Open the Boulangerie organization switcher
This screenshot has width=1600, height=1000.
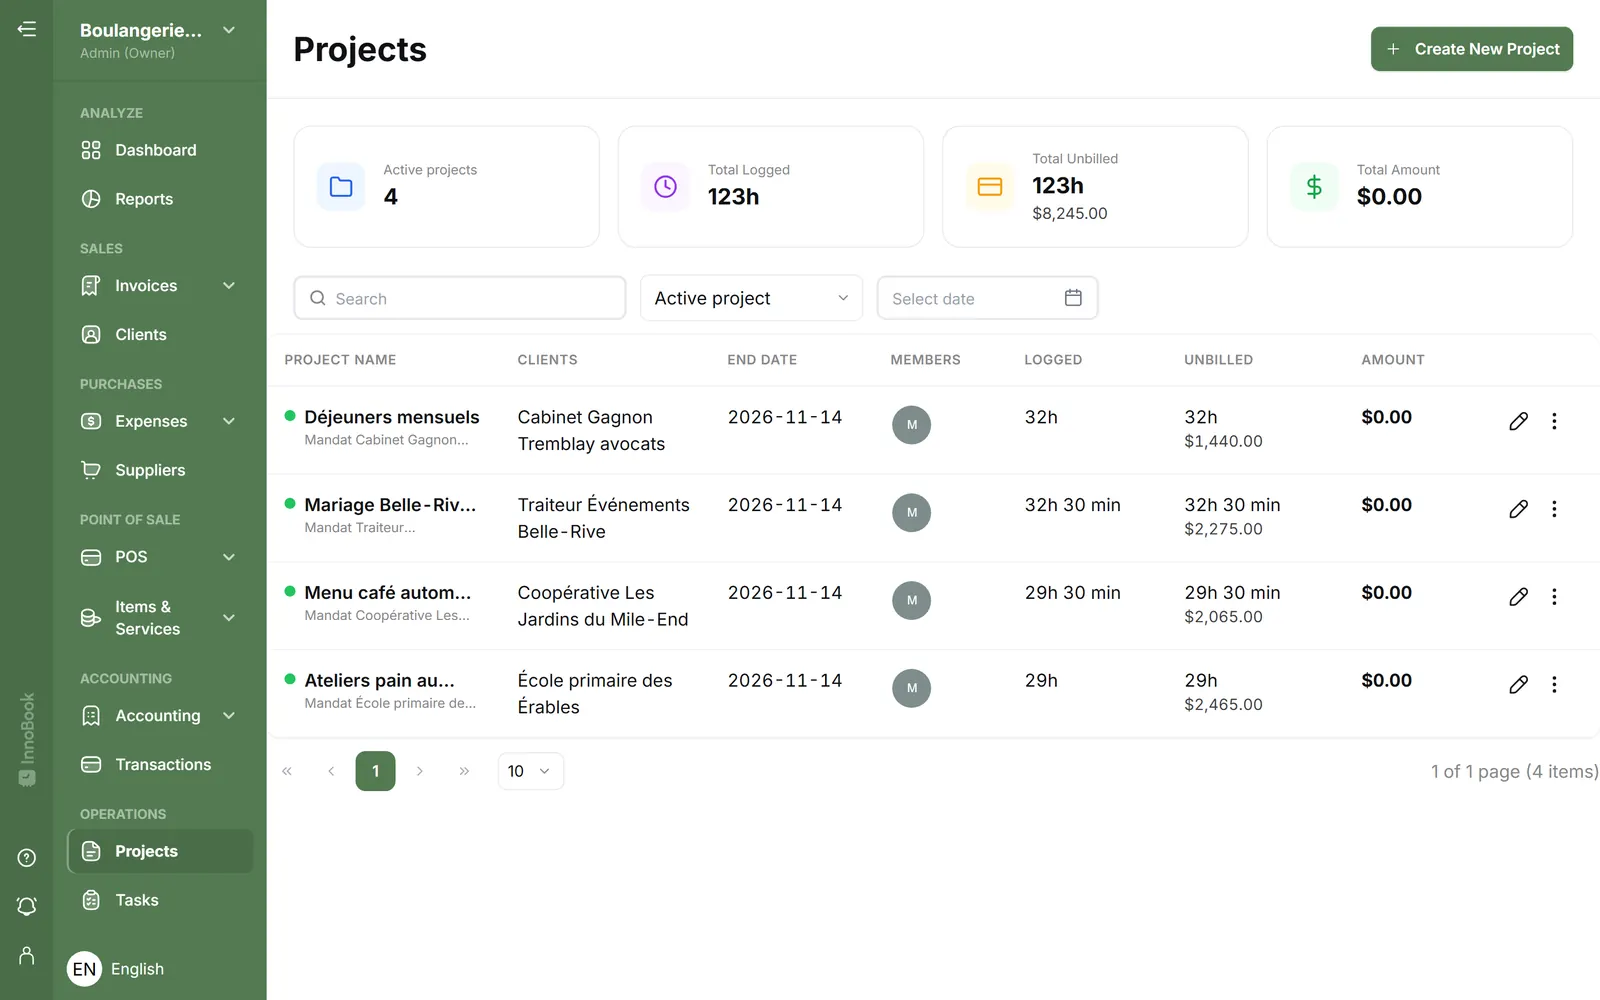158,40
